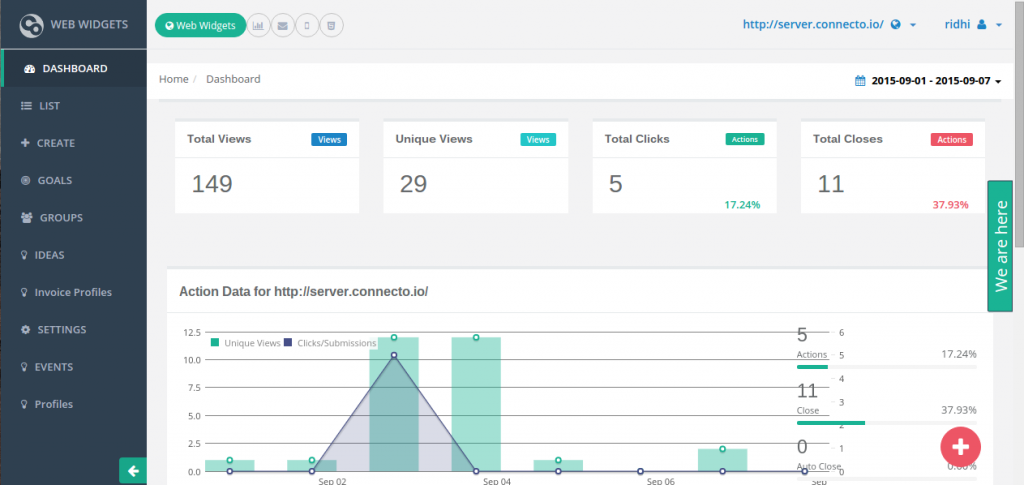Click the target icon beside GOALS
Viewport: 1024px width, 485px height.
tap(25, 180)
